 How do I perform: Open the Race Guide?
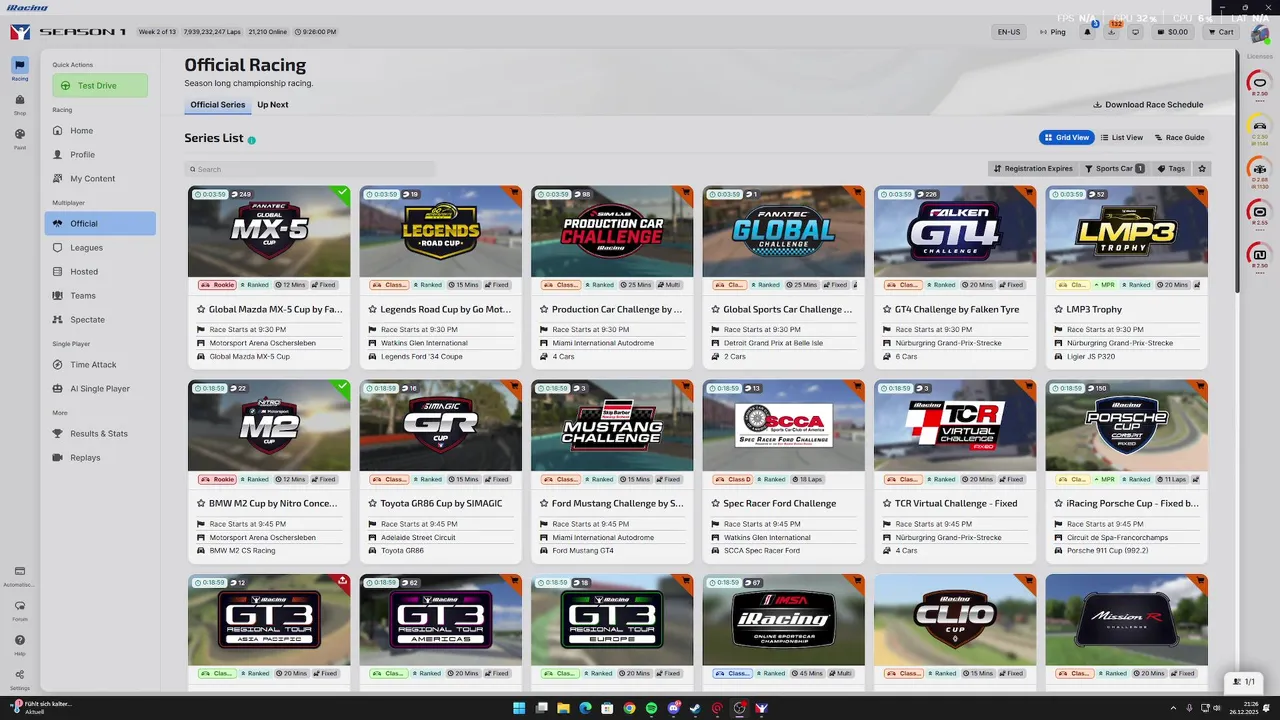click(1179, 137)
